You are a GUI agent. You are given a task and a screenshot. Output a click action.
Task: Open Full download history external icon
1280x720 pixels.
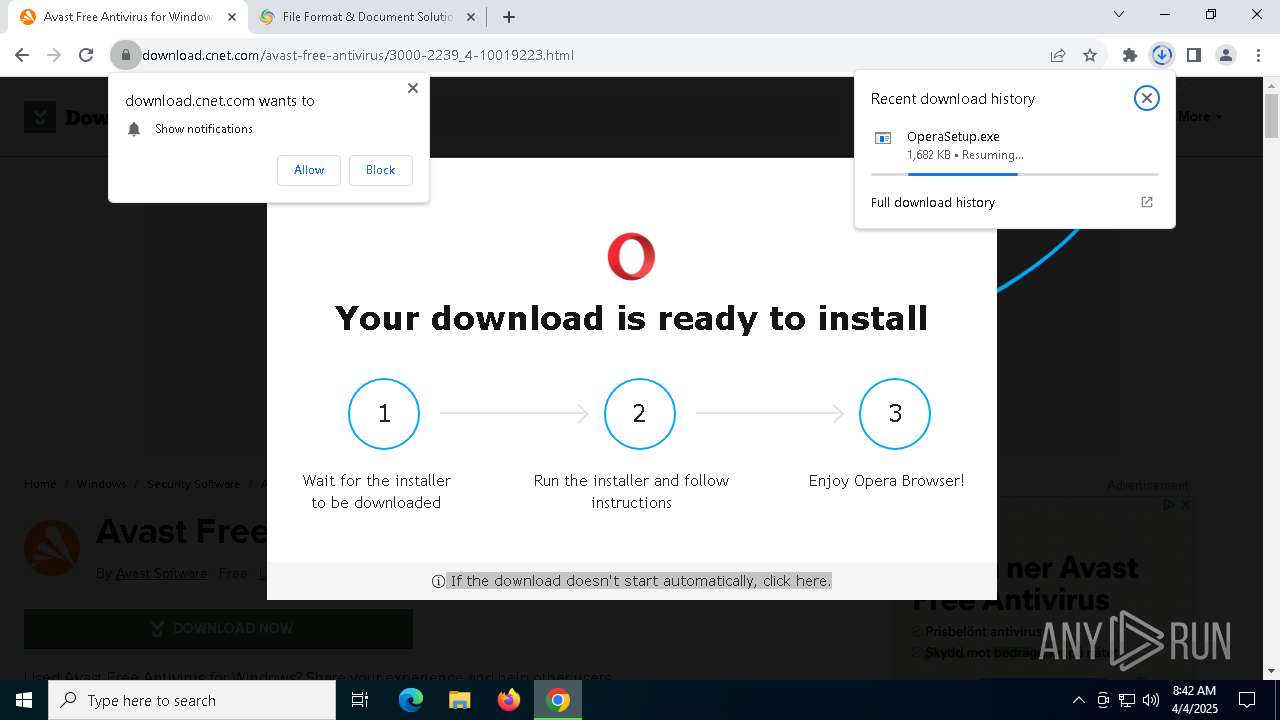coord(1147,202)
